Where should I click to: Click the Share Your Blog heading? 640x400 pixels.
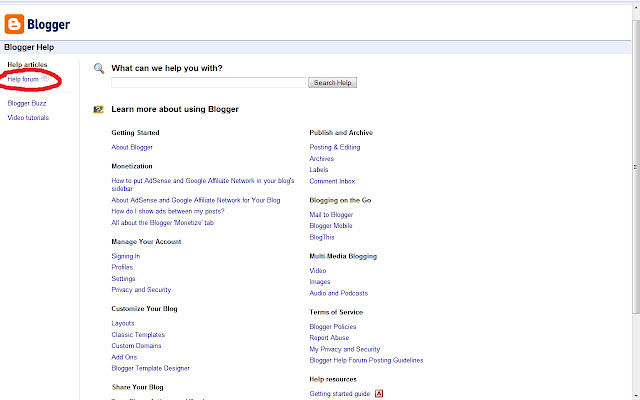(x=137, y=387)
